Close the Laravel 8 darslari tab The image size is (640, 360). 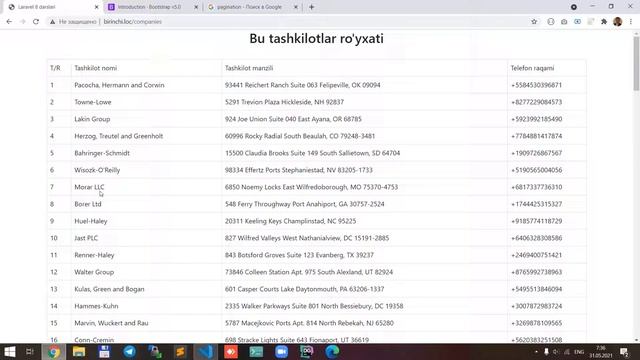click(96, 7)
